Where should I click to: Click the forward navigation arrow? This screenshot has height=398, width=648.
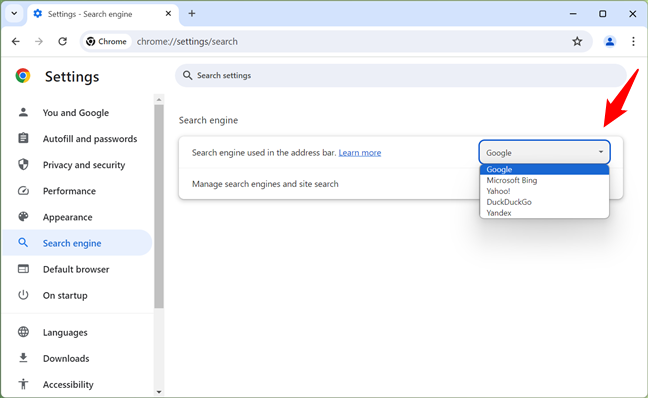coord(39,41)
